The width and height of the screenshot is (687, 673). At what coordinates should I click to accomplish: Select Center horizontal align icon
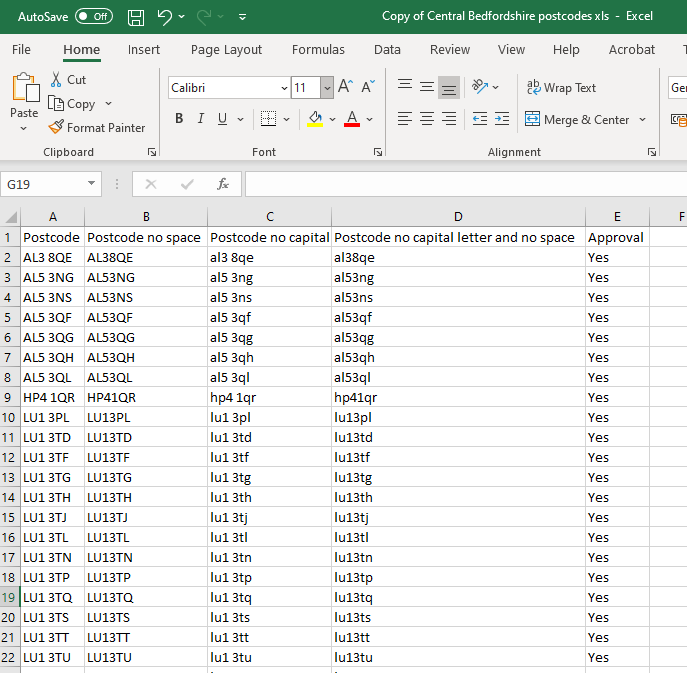[427, 119]
